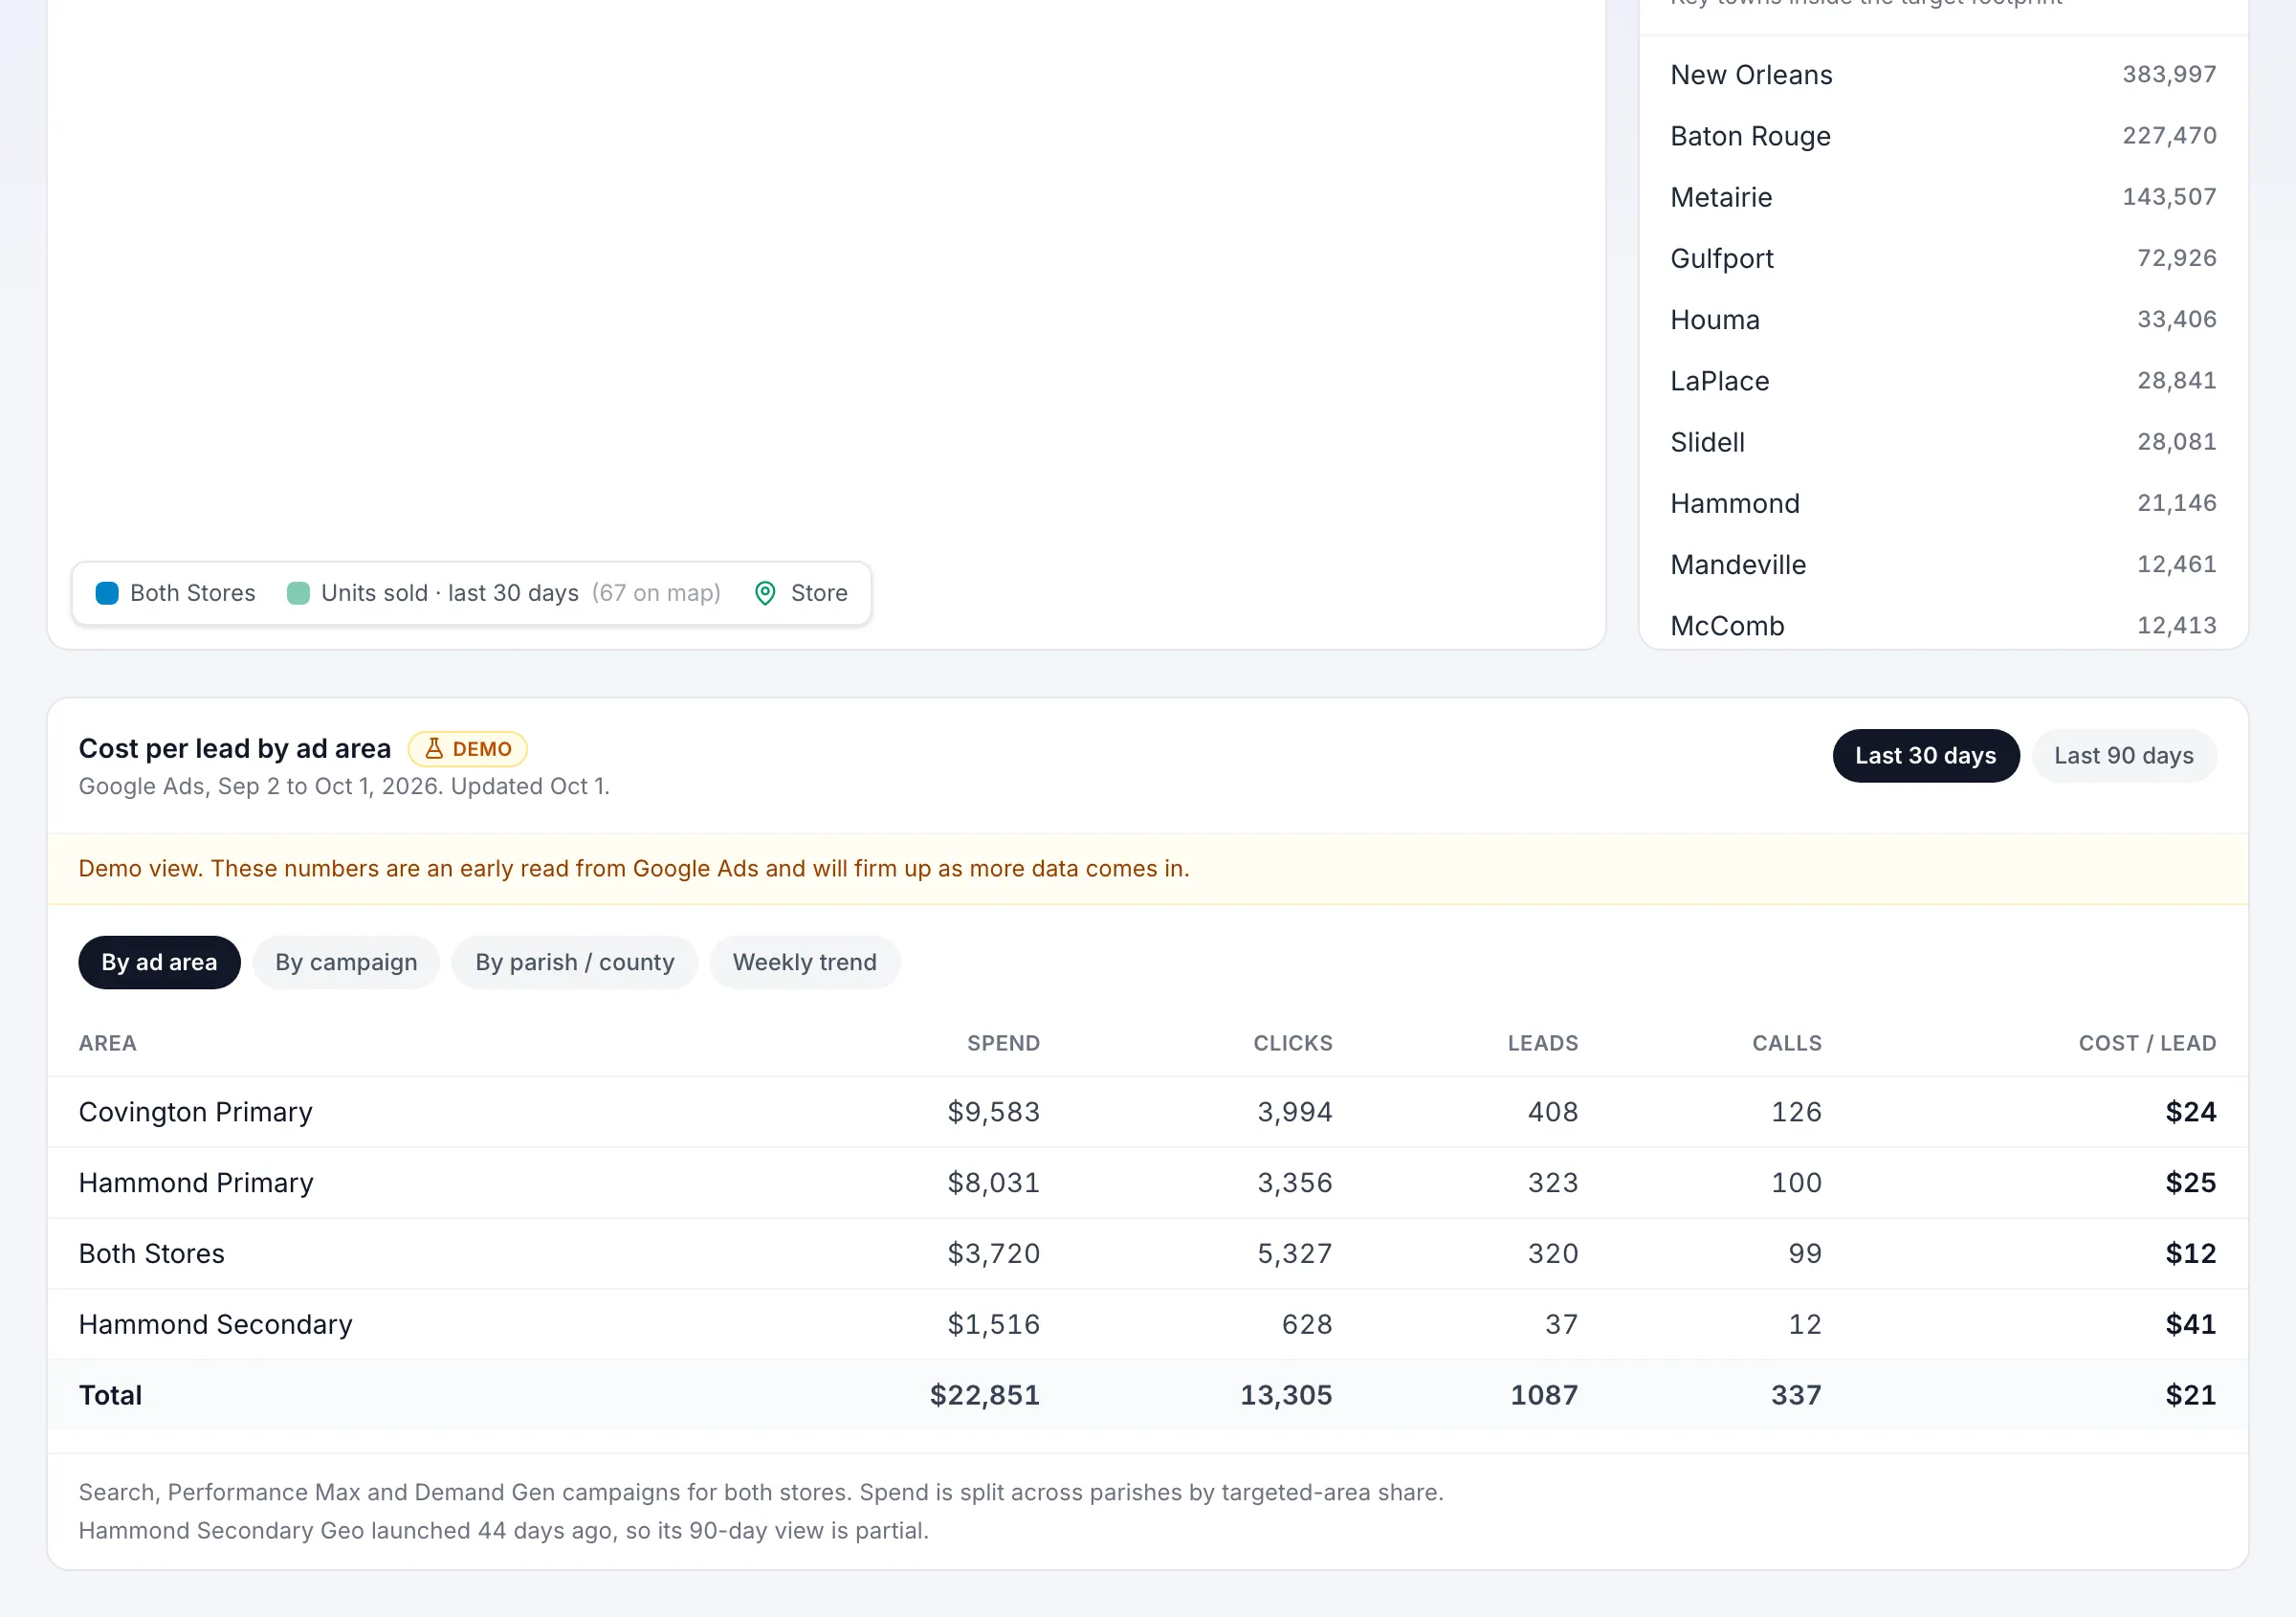Show the Weekly trend tab

click(x=805, y=962)
